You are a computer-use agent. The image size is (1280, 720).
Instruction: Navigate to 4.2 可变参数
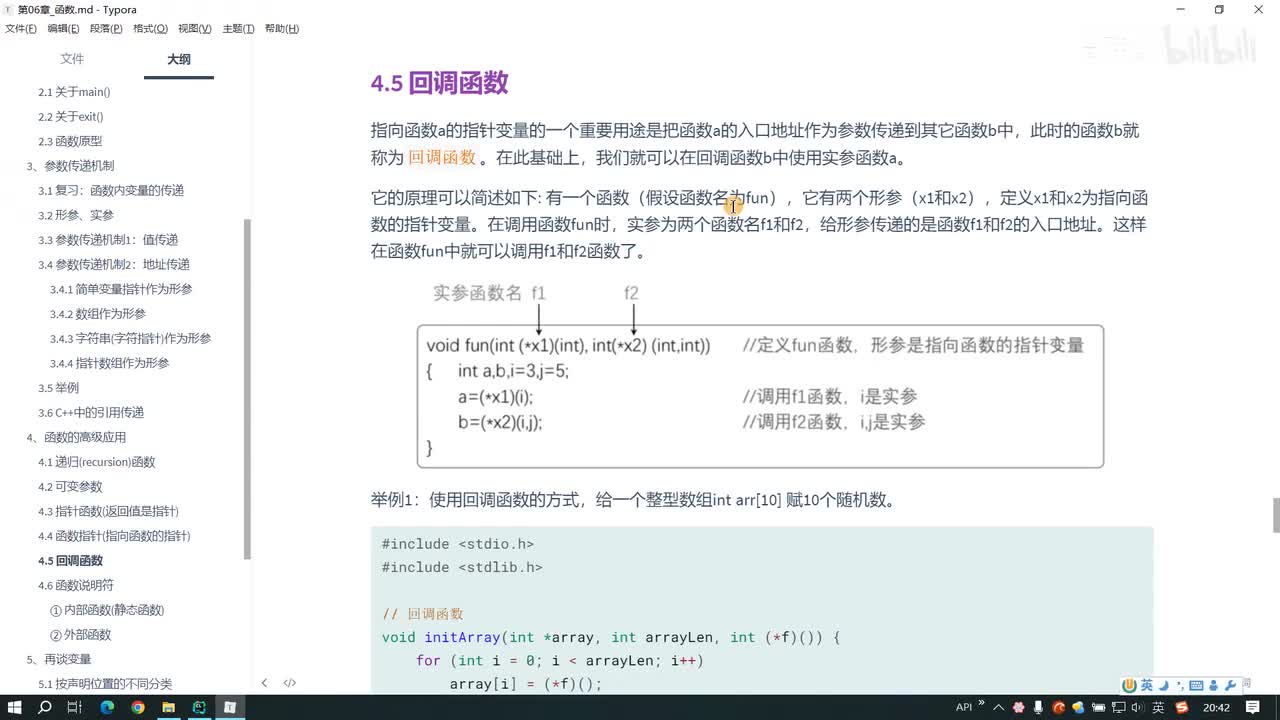point(70,487)
